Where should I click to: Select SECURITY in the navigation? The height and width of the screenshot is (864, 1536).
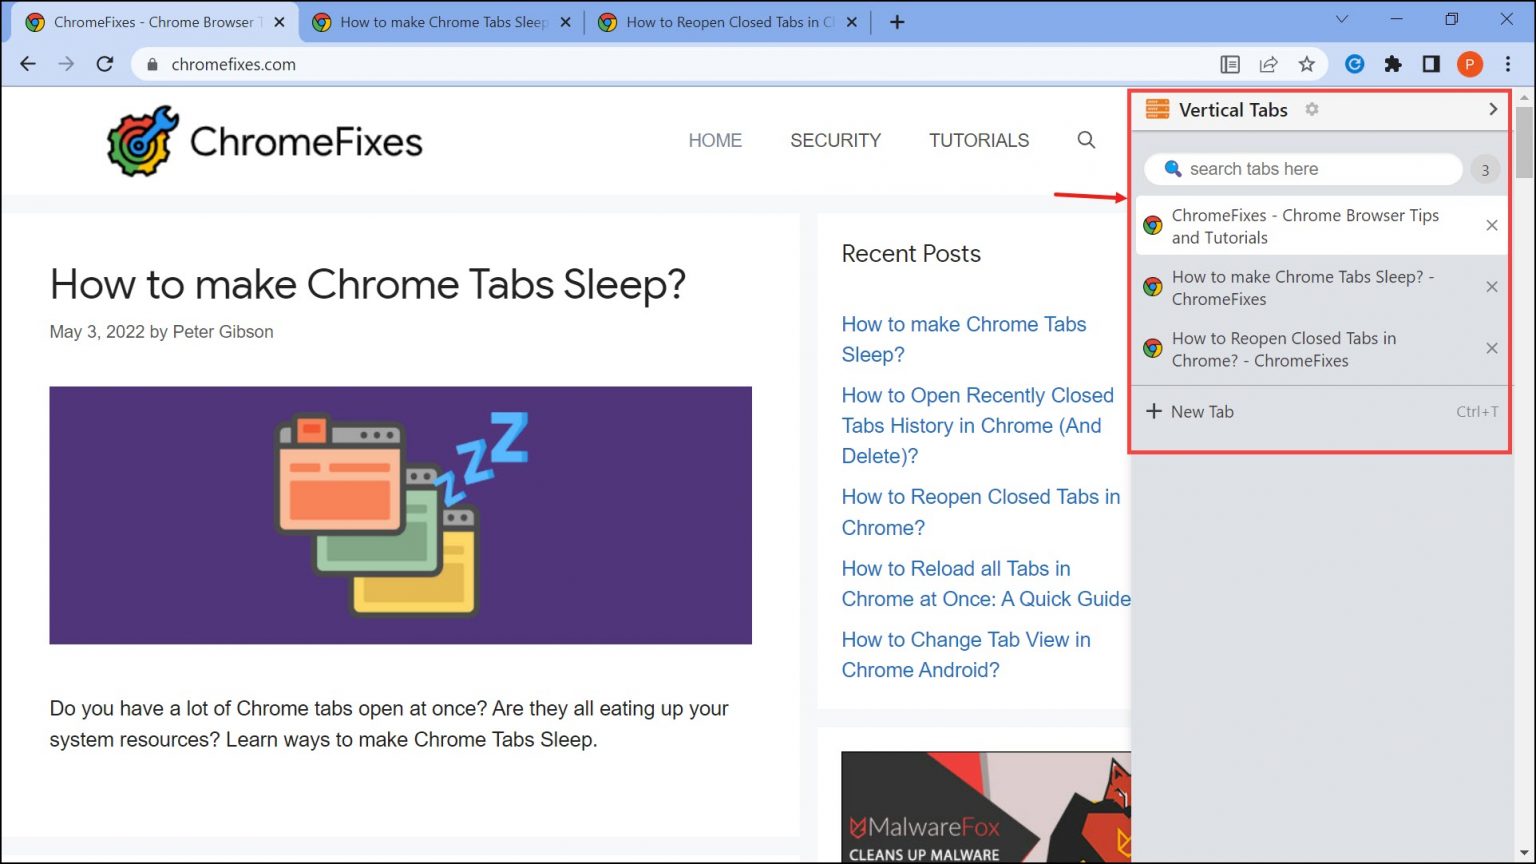pos(836,140)
